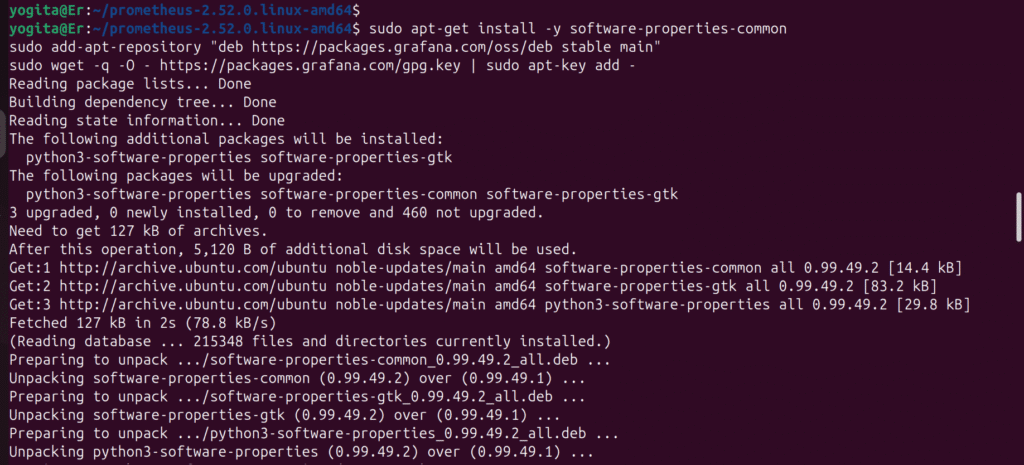
Task: Click the Get:1 archive.ubuntu.com URL
Action: [x=194, y=268]
